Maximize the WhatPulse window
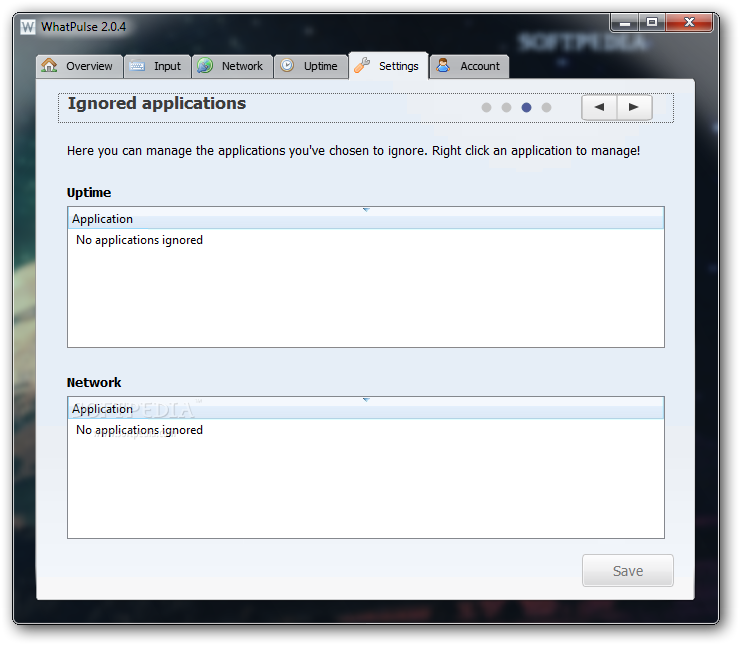Screen dimensions: 740x645 [x=652, y=22]
